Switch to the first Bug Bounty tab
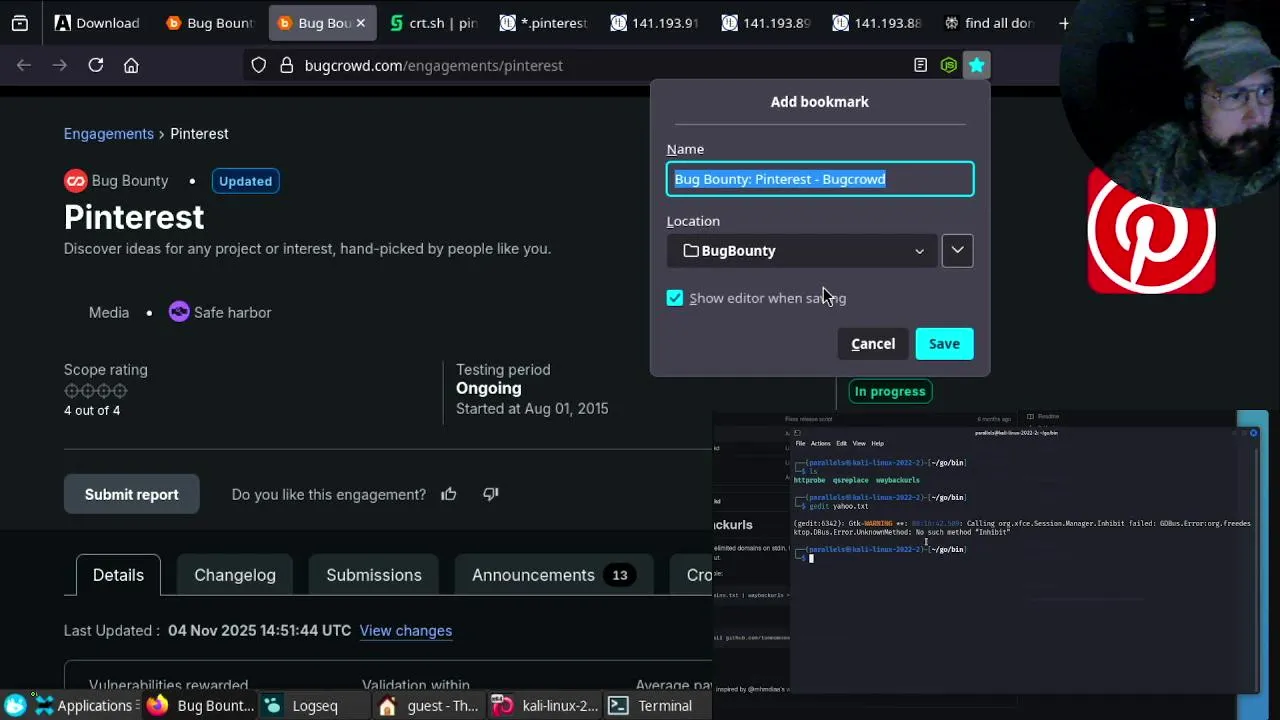This screenshot has width=1280, height=720. click(210, 23)
